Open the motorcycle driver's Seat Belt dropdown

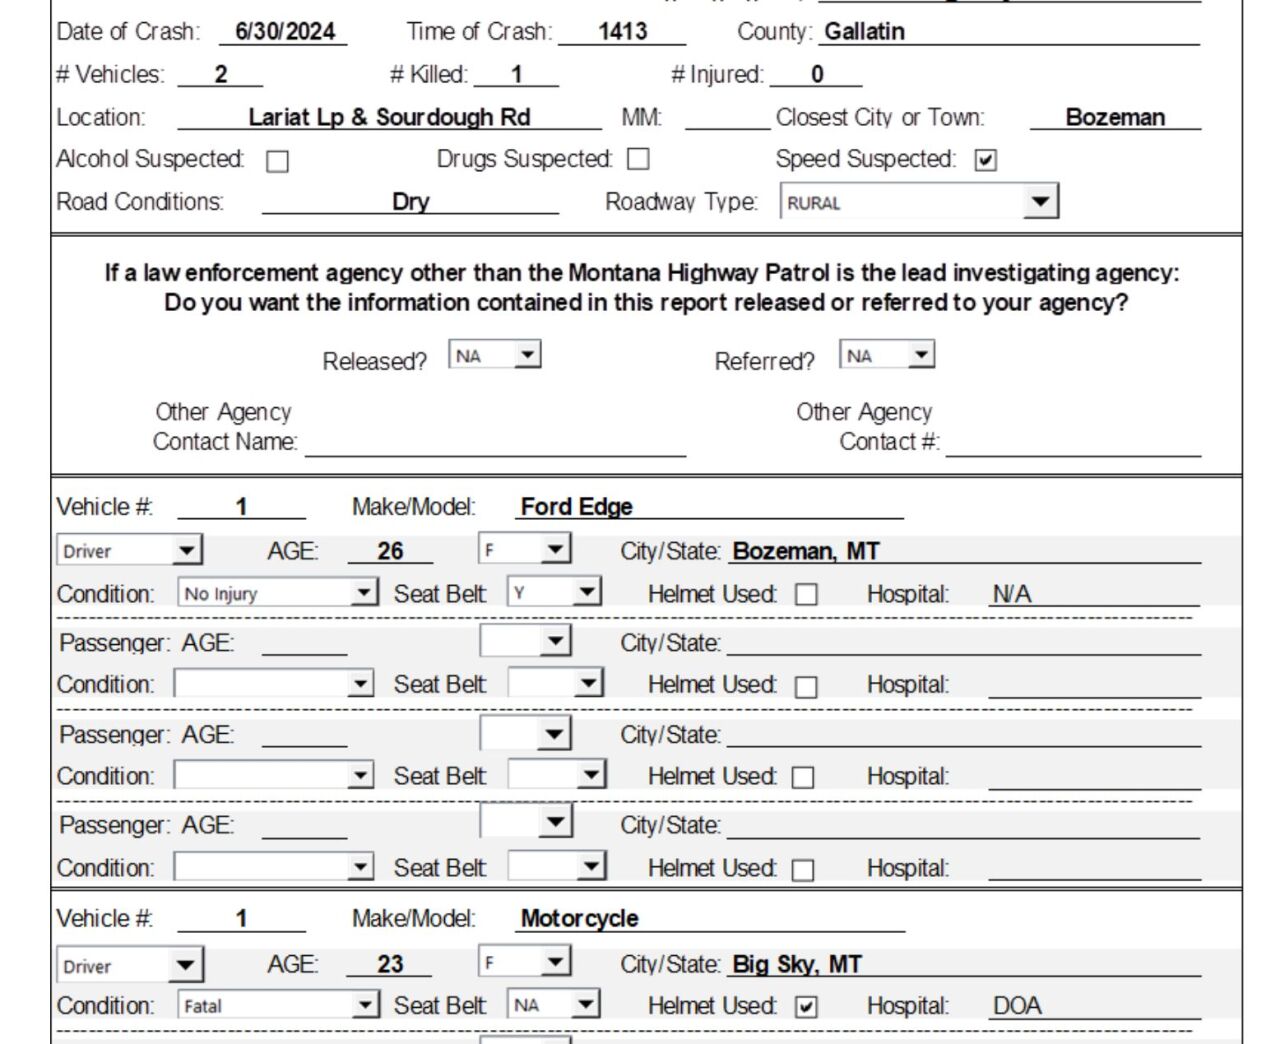click(x=587, y=1005)
